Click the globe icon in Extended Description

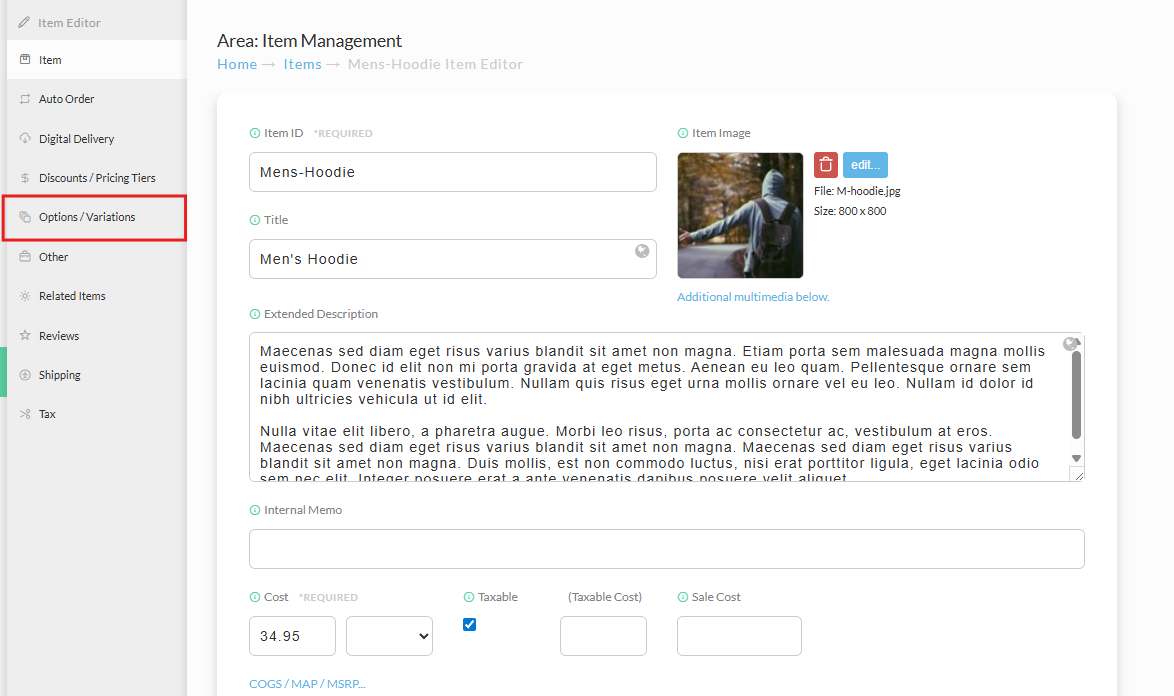pyautogui.click(x=1070, y=344)
